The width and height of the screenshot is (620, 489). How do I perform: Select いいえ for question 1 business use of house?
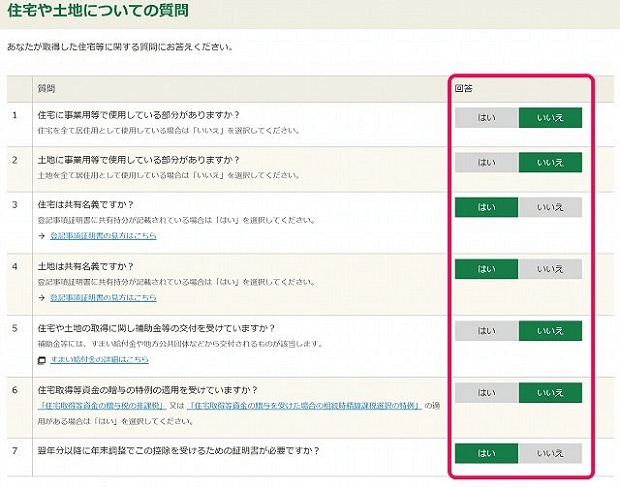[x=550, y=117]
